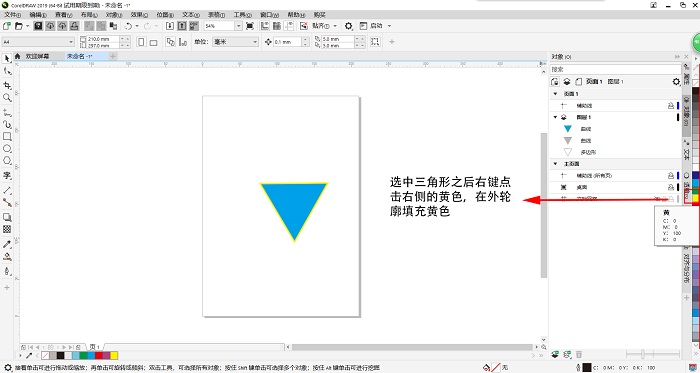
Task: Collapse the 图层 1 tree node
Action: click(555, 117)
